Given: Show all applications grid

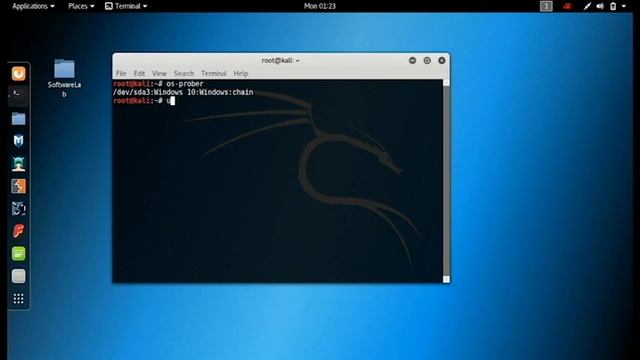Looking at the screenshot, I should tap(18, 299).
